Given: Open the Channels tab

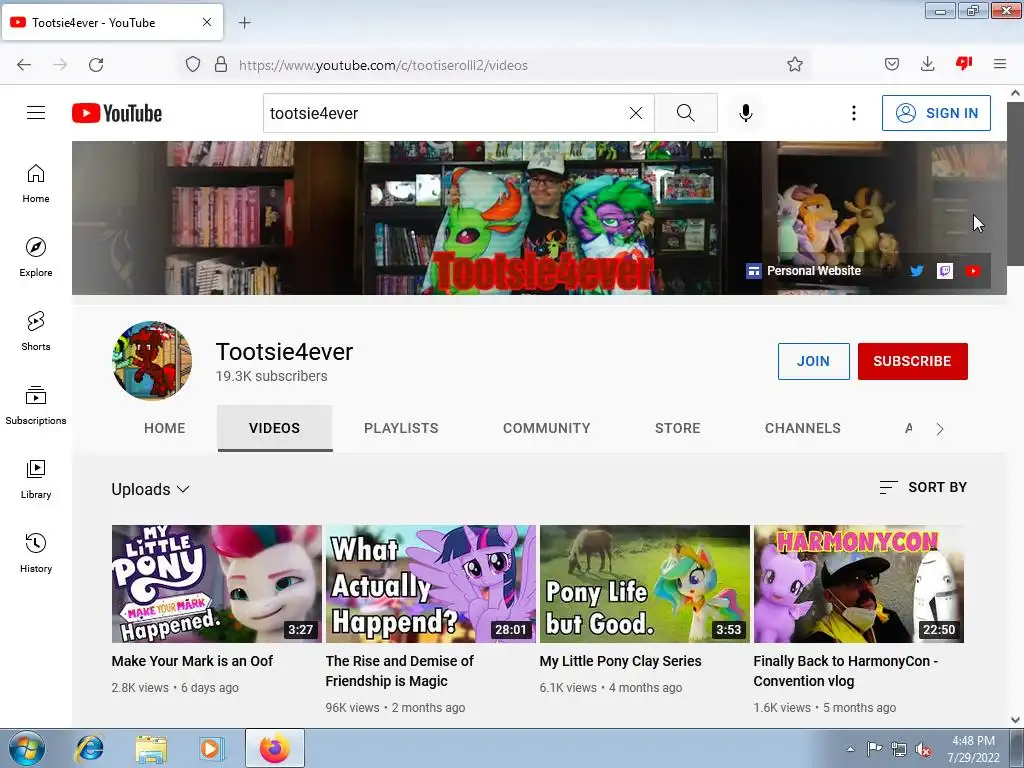Looking at the screenshot, I should 803,428.
